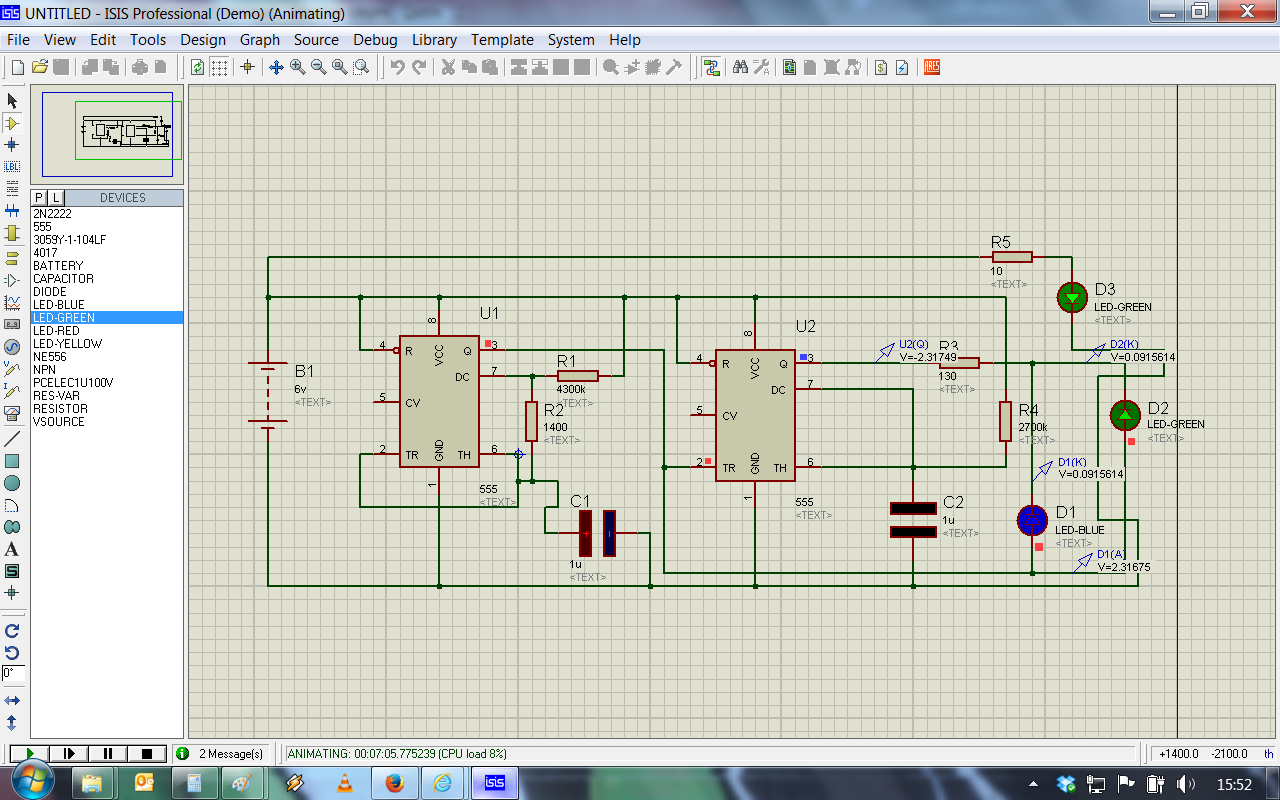Pause the animation
1280x800 pixels.
coord(108,753)
